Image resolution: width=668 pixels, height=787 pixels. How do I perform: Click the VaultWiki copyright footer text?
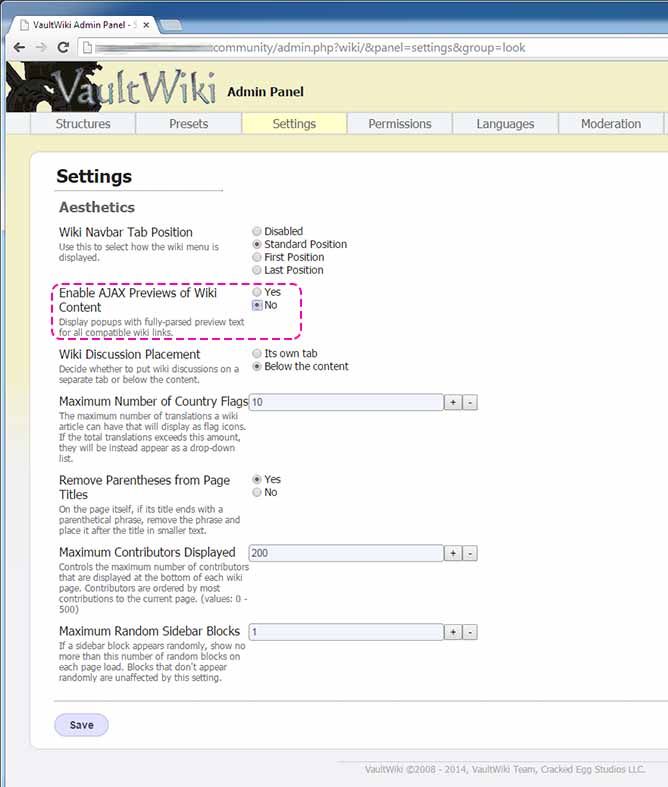point(505,769)
